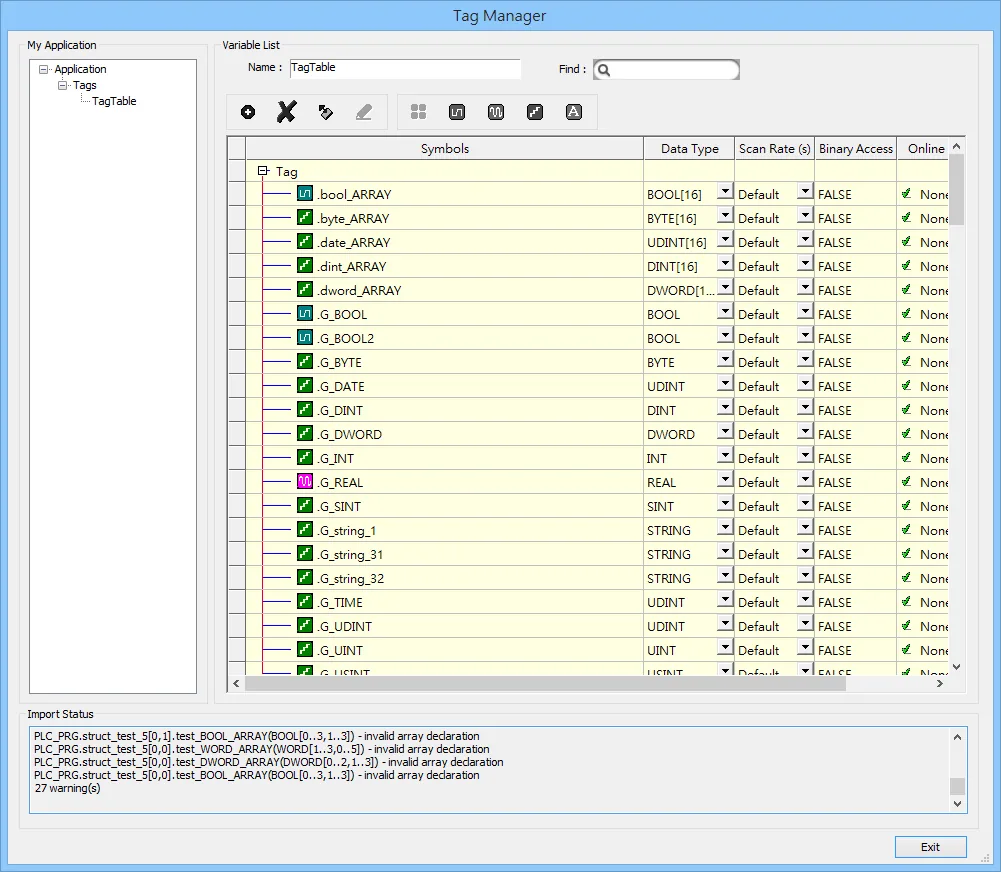The width and height of the screenshot is (1001, 872).
Task: Filter by digital type toolbar icon
Action: point(457,112)
